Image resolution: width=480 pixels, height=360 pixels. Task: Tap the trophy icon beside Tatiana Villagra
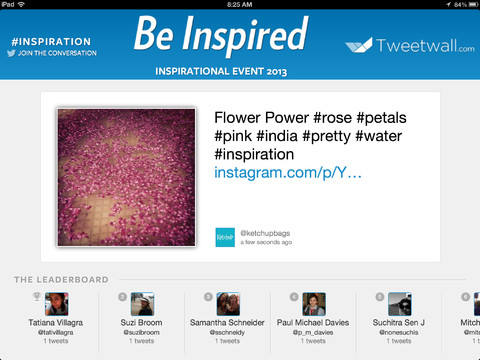coord(37,296)
